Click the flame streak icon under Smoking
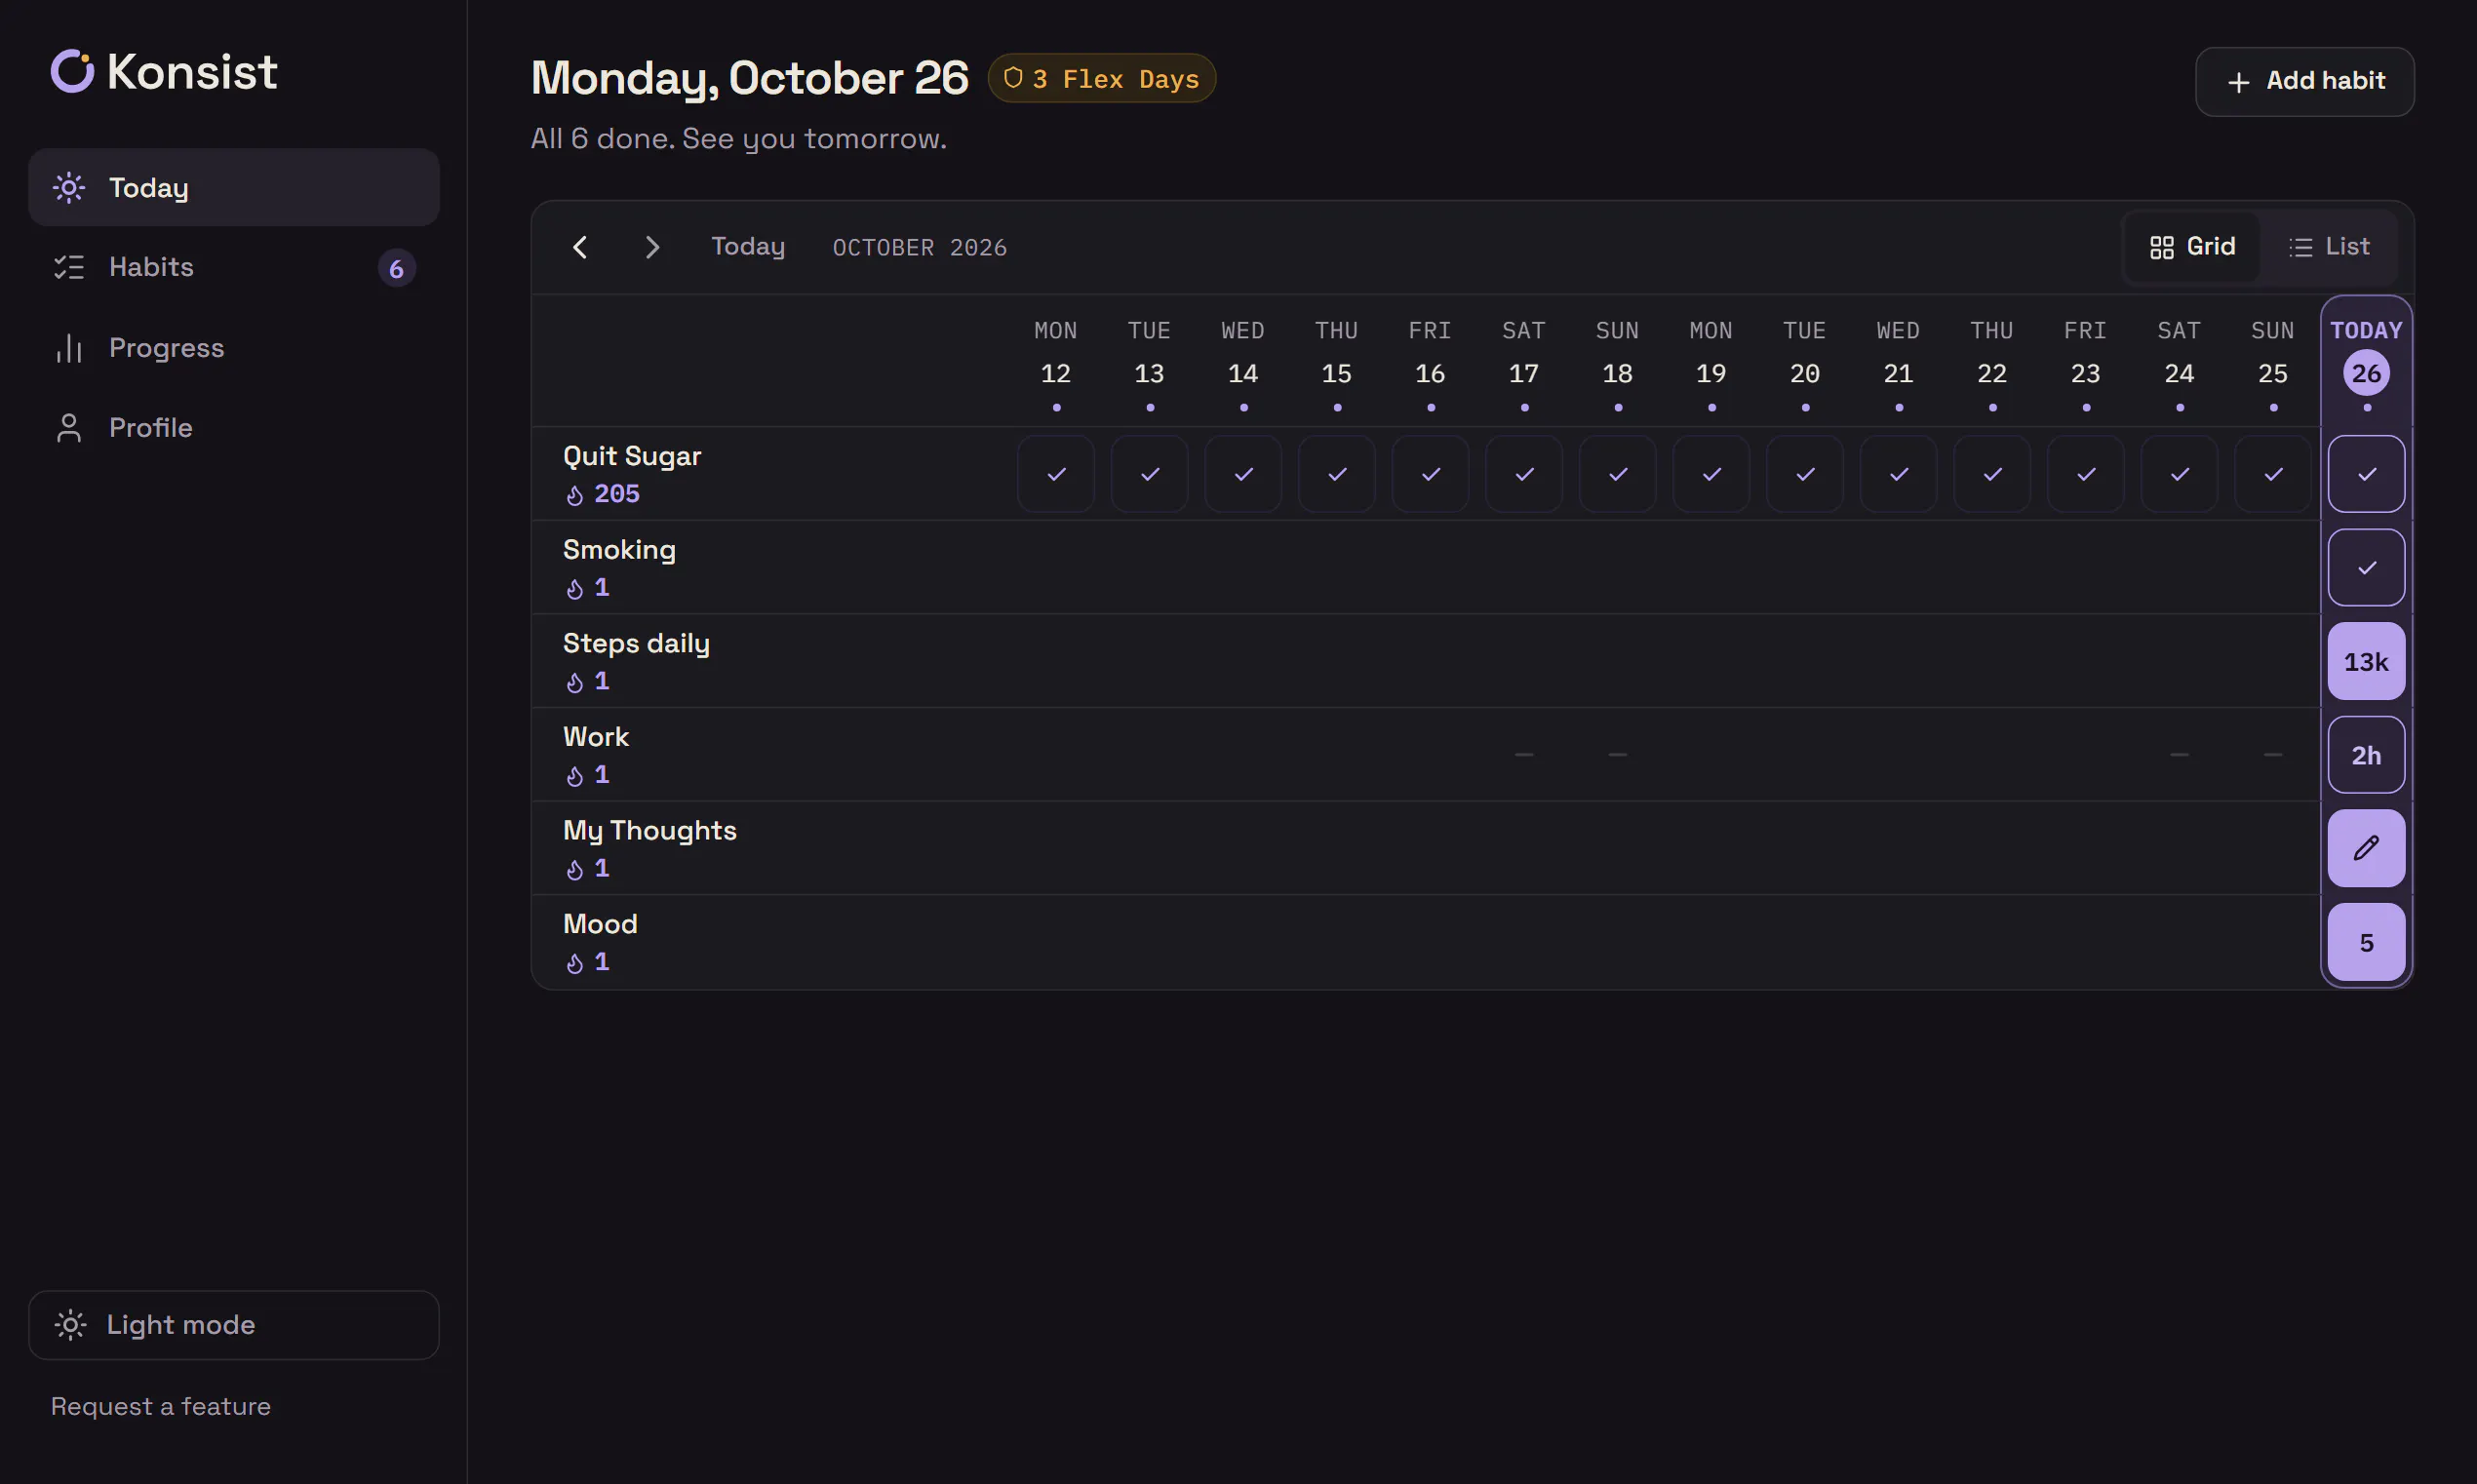2477x1484 pixels. (575, 589)
